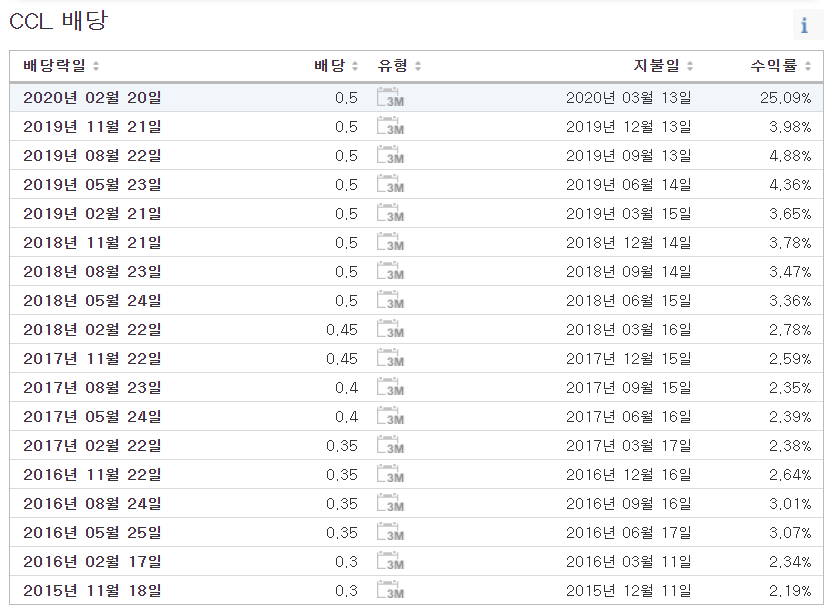The image size is (836, 614).
Task: Click the 3M calendar icon in 2017년 05월 24일 row
Action: [x=390, y=416]
